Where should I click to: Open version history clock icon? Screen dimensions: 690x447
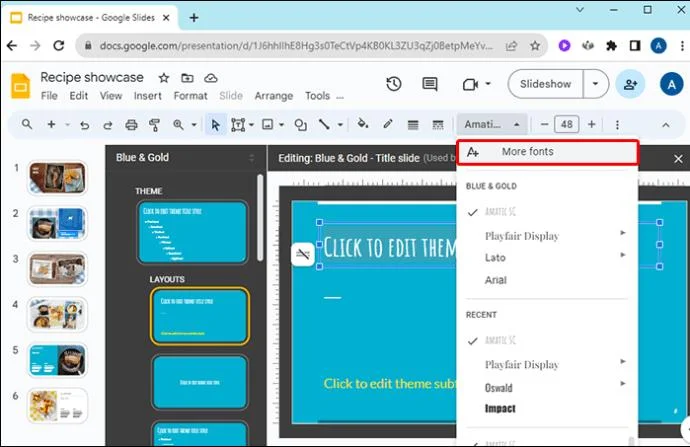pyautogui.click(x=394, y=84)
